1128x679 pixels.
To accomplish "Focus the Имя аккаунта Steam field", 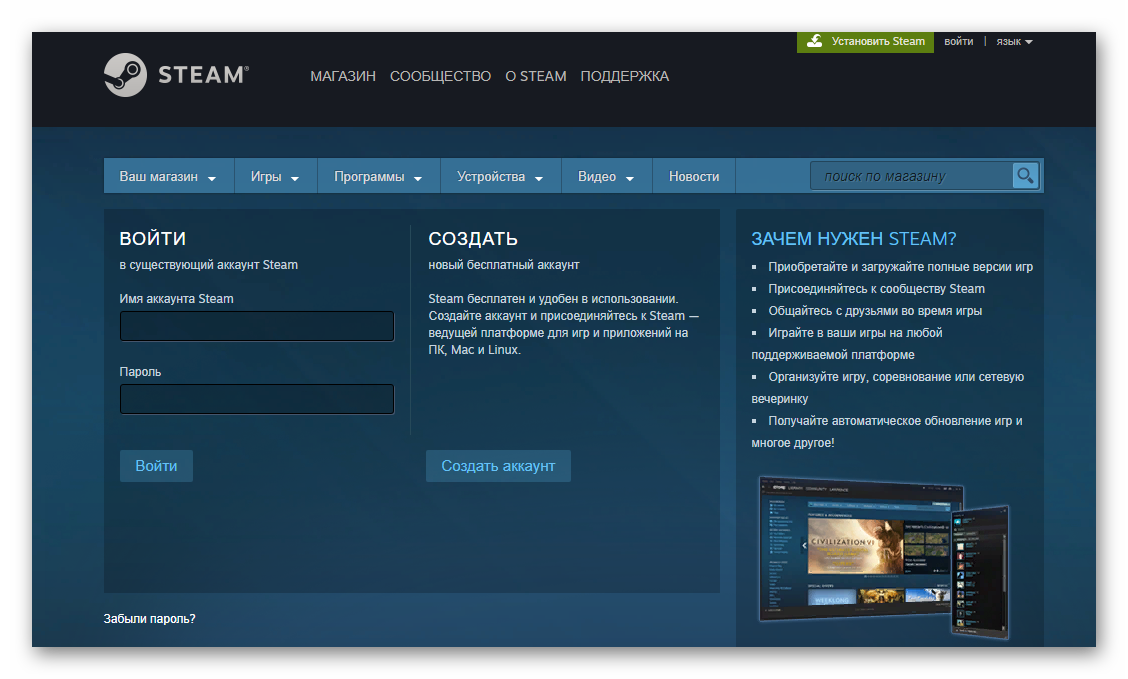I will tap(257, 326).
